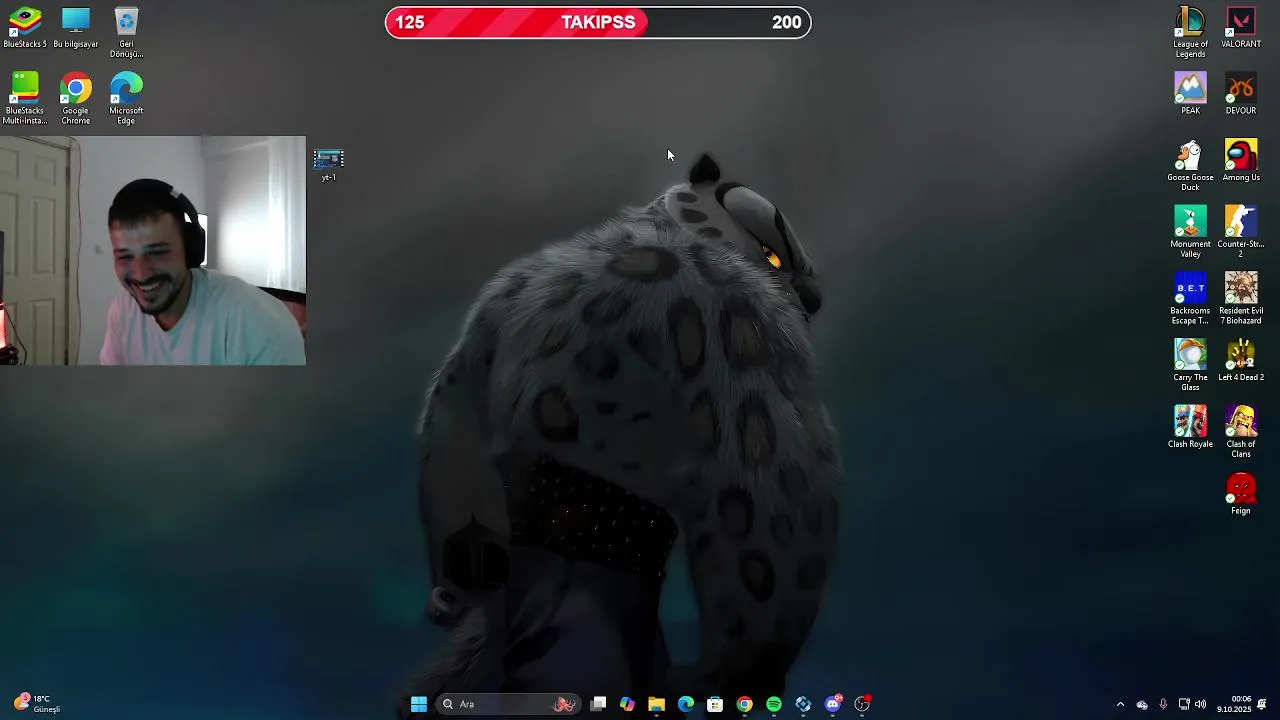
Task: Select VALORANT desktop icon
Action: (1241, 28)
